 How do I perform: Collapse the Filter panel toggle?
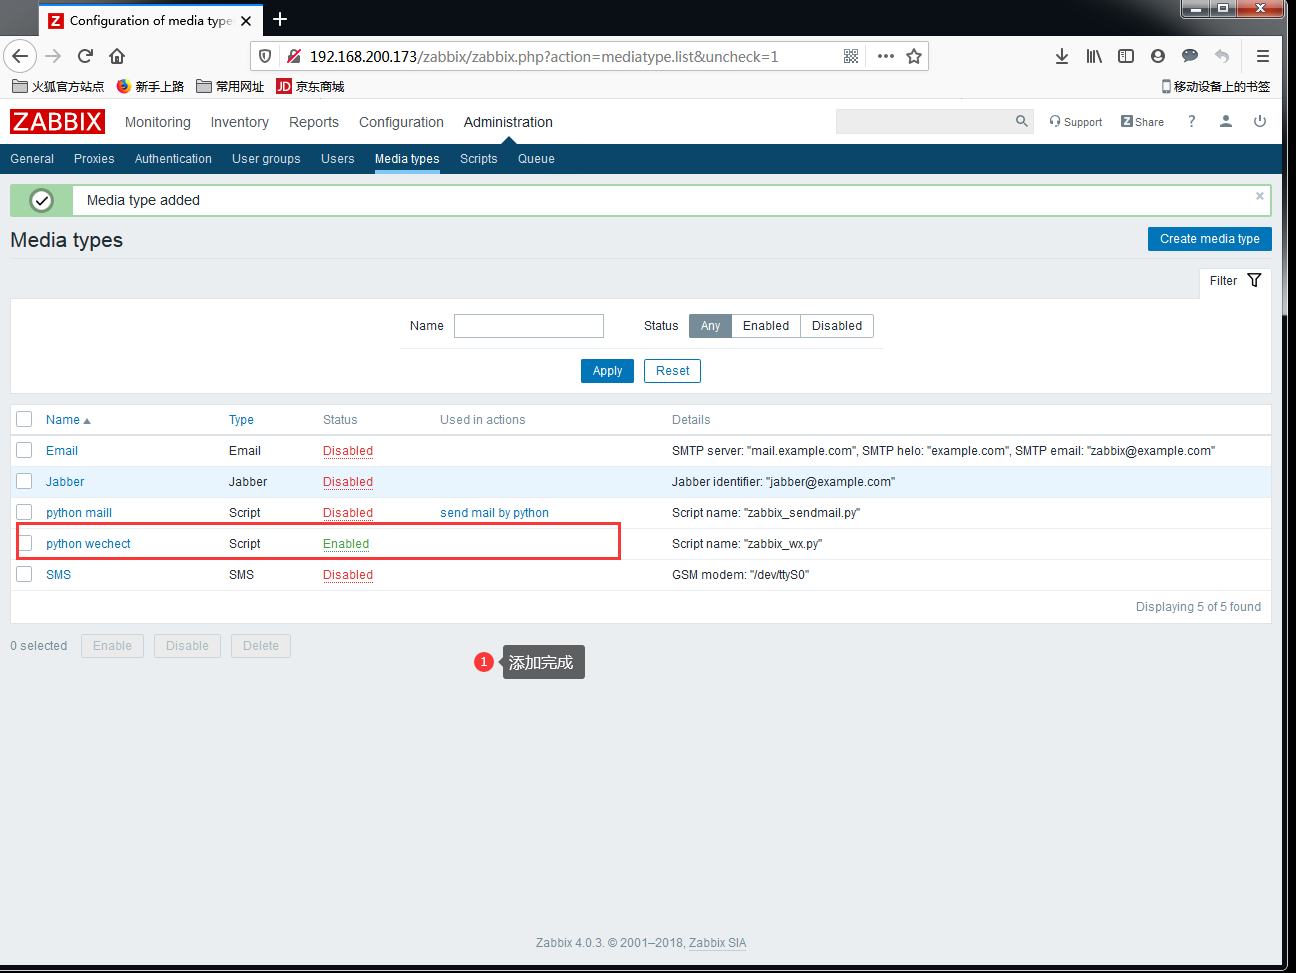(x=1235, y=281)
